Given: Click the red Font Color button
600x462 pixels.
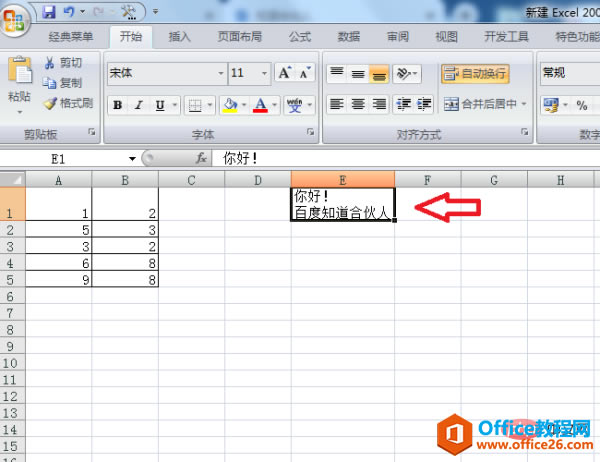Looking at the screenshot, I should [x=260, y=105].
